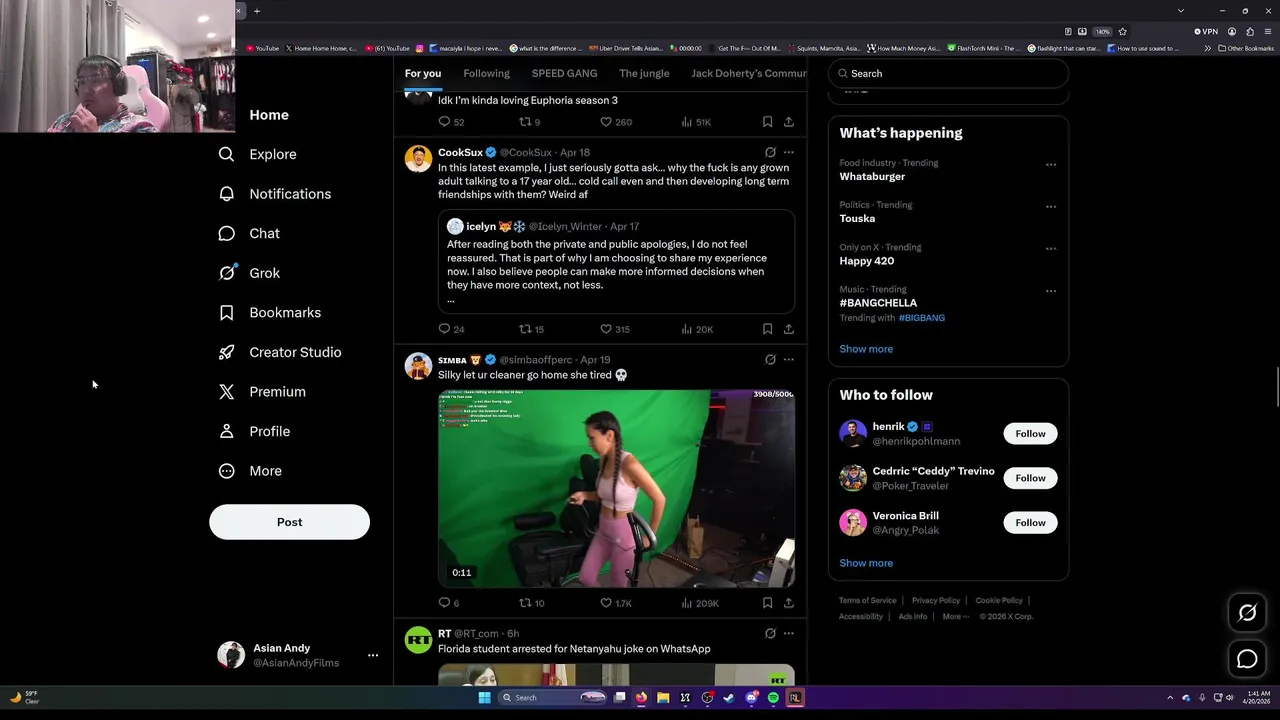This screenshot has height=720, width=1280.
Task: Bookmark SIMBA's video post
Action: pos(767,603)
